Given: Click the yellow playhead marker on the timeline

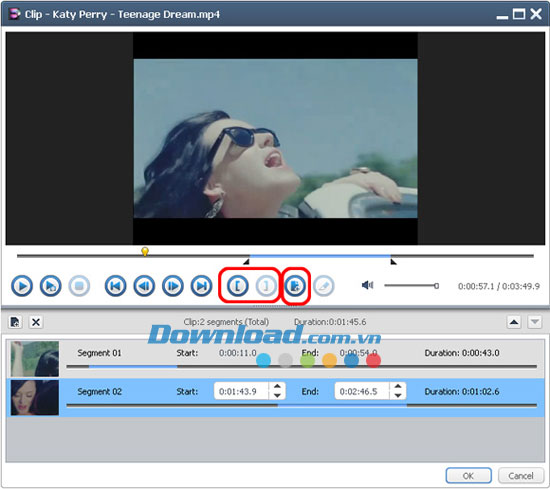Looking at the screenshot, I should click(x=145, y=252).
